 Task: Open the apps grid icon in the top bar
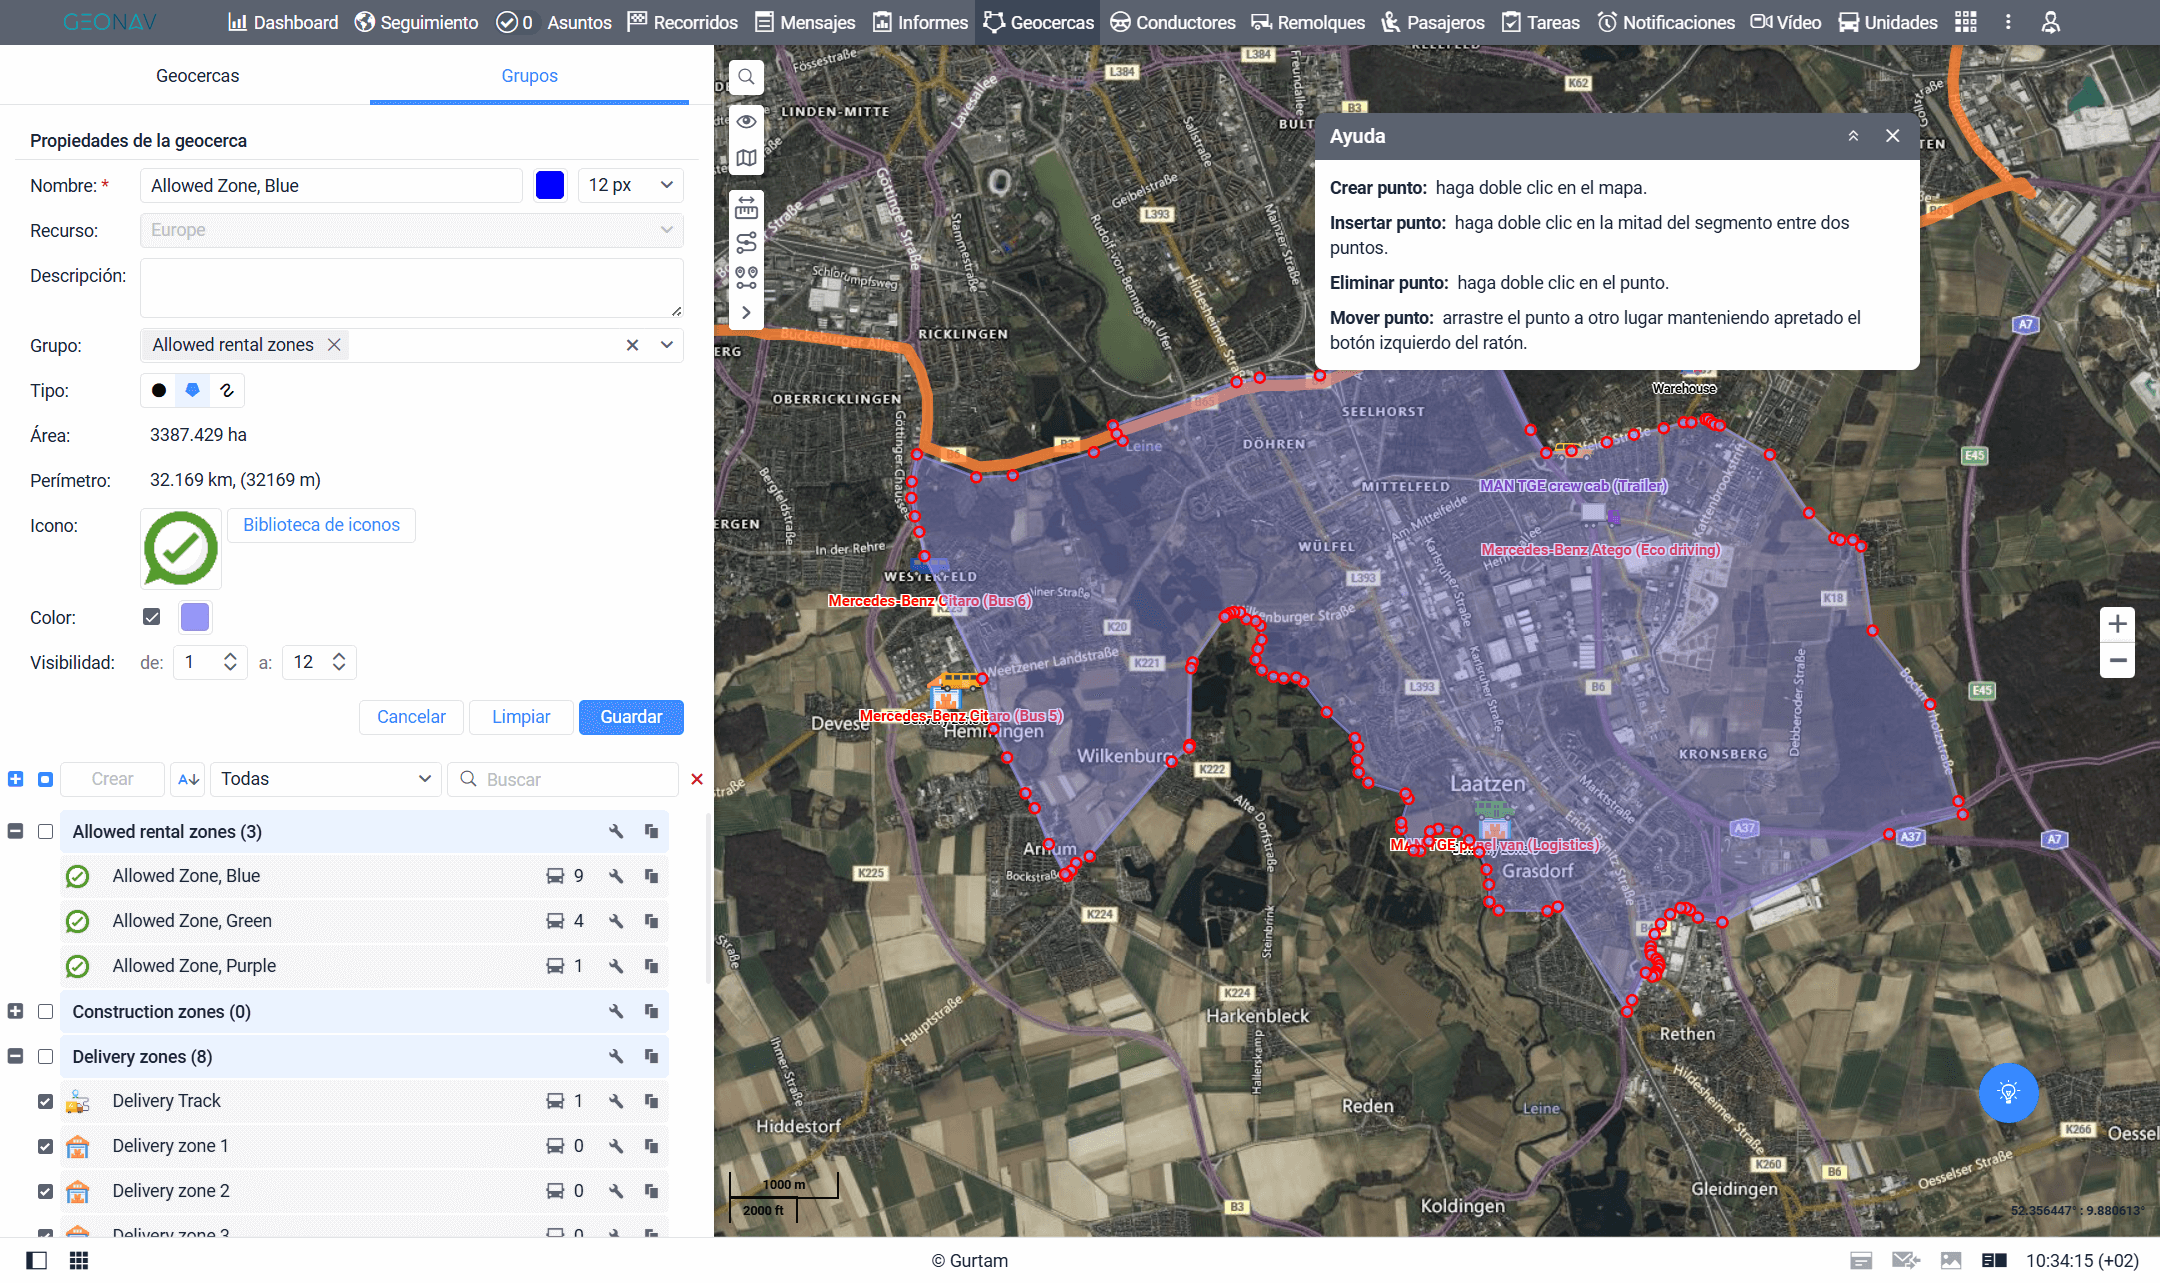click(x=1965, y=22)
